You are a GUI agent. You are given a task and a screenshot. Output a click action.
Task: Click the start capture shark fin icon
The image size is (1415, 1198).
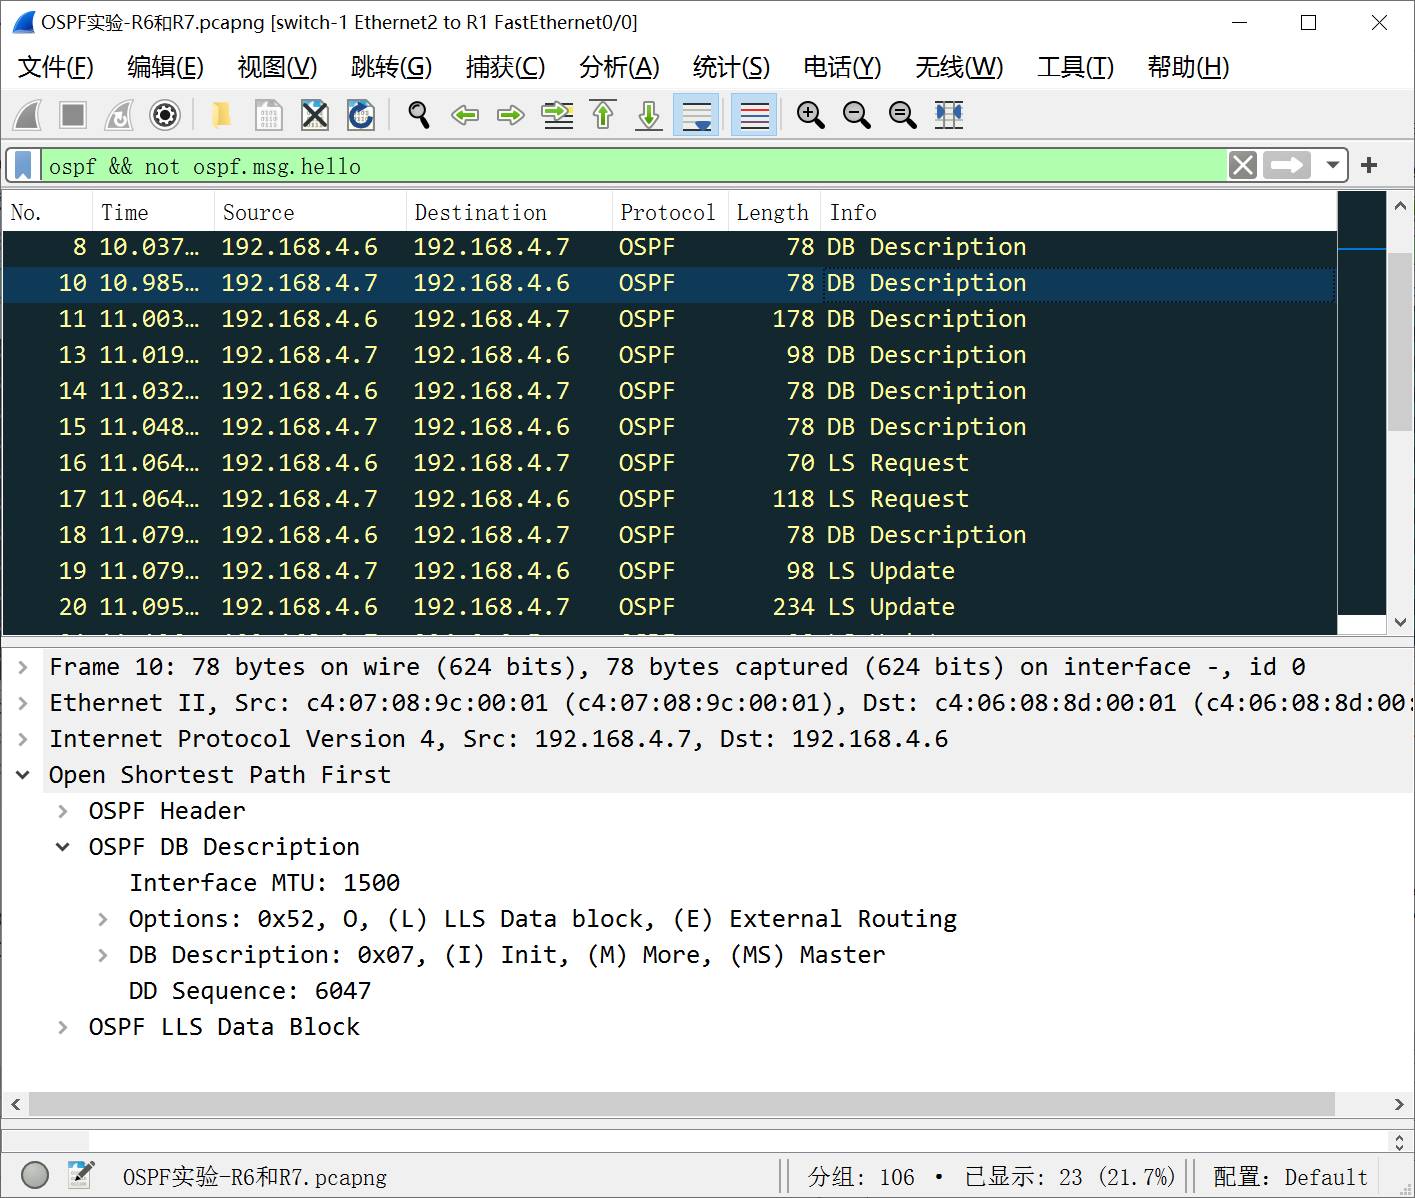click(28, 115)
